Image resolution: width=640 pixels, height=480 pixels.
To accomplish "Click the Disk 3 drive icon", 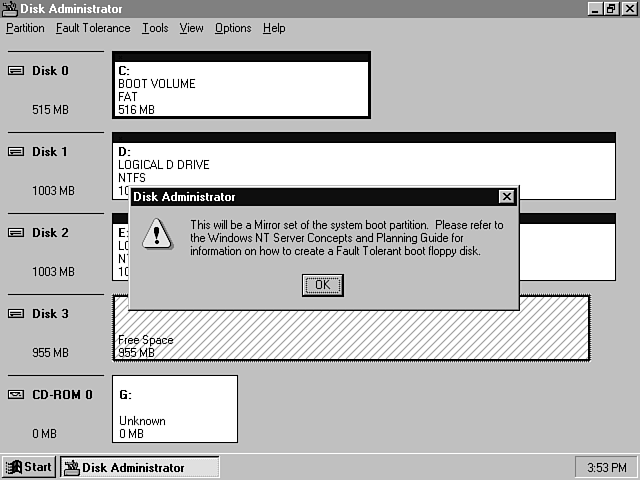I will [x=16, y=314].
